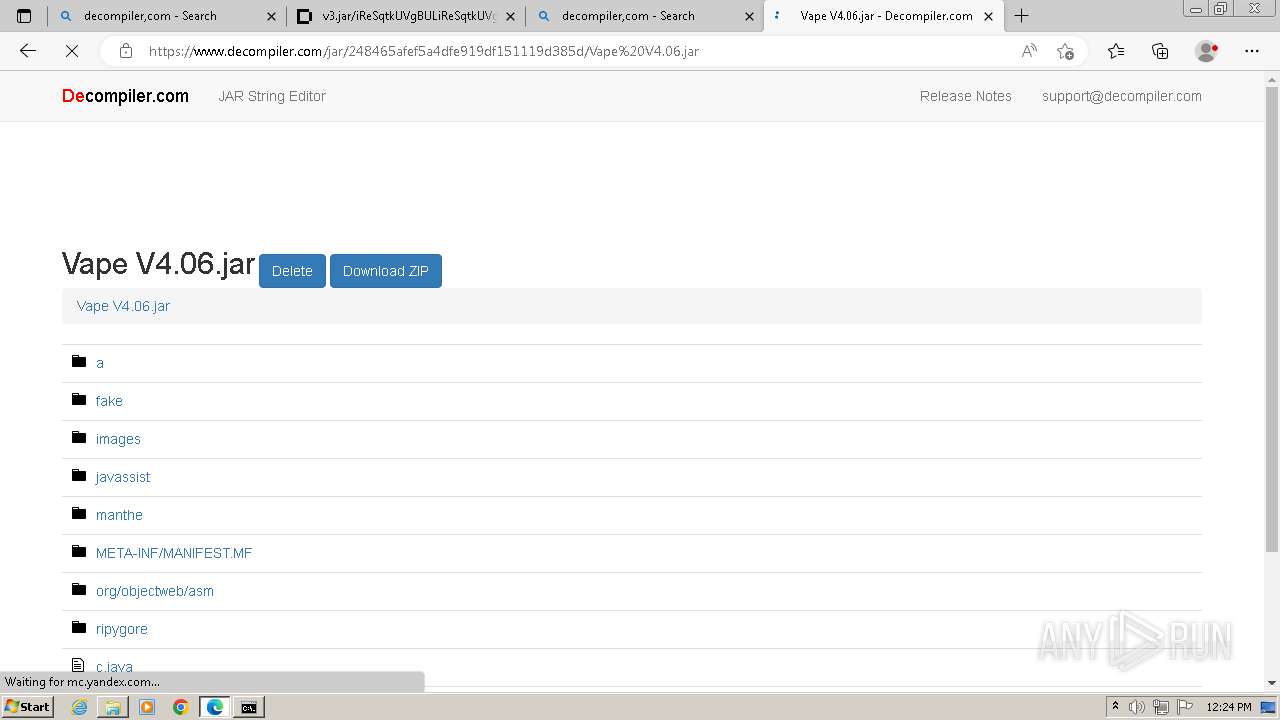Screen dimensions: 1280x720
Task: Select the Vape V4.06.jar tab
Action: click(884, 16)
